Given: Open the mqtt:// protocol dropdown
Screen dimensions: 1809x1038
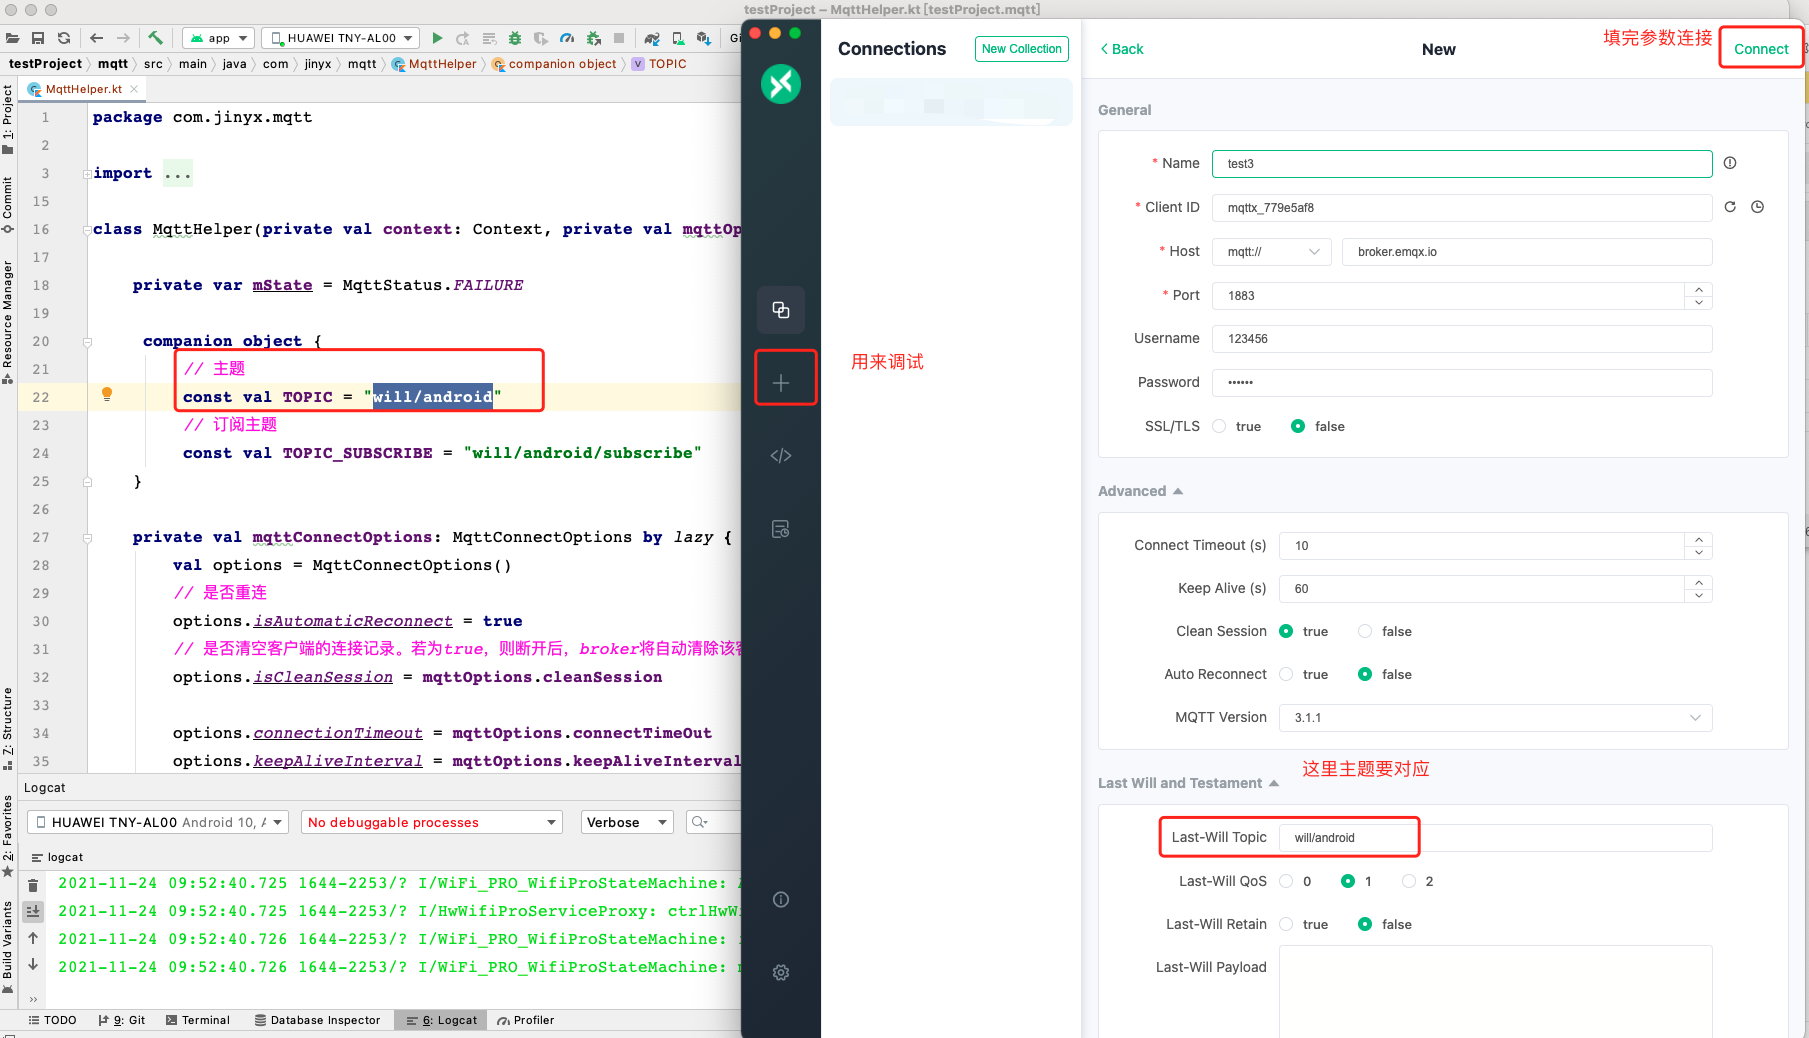Looking at the screenshot, I should pos(1272,252).
